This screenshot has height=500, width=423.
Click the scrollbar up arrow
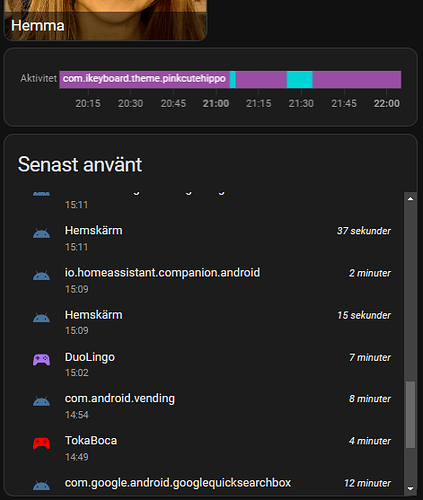pos(410,199)
